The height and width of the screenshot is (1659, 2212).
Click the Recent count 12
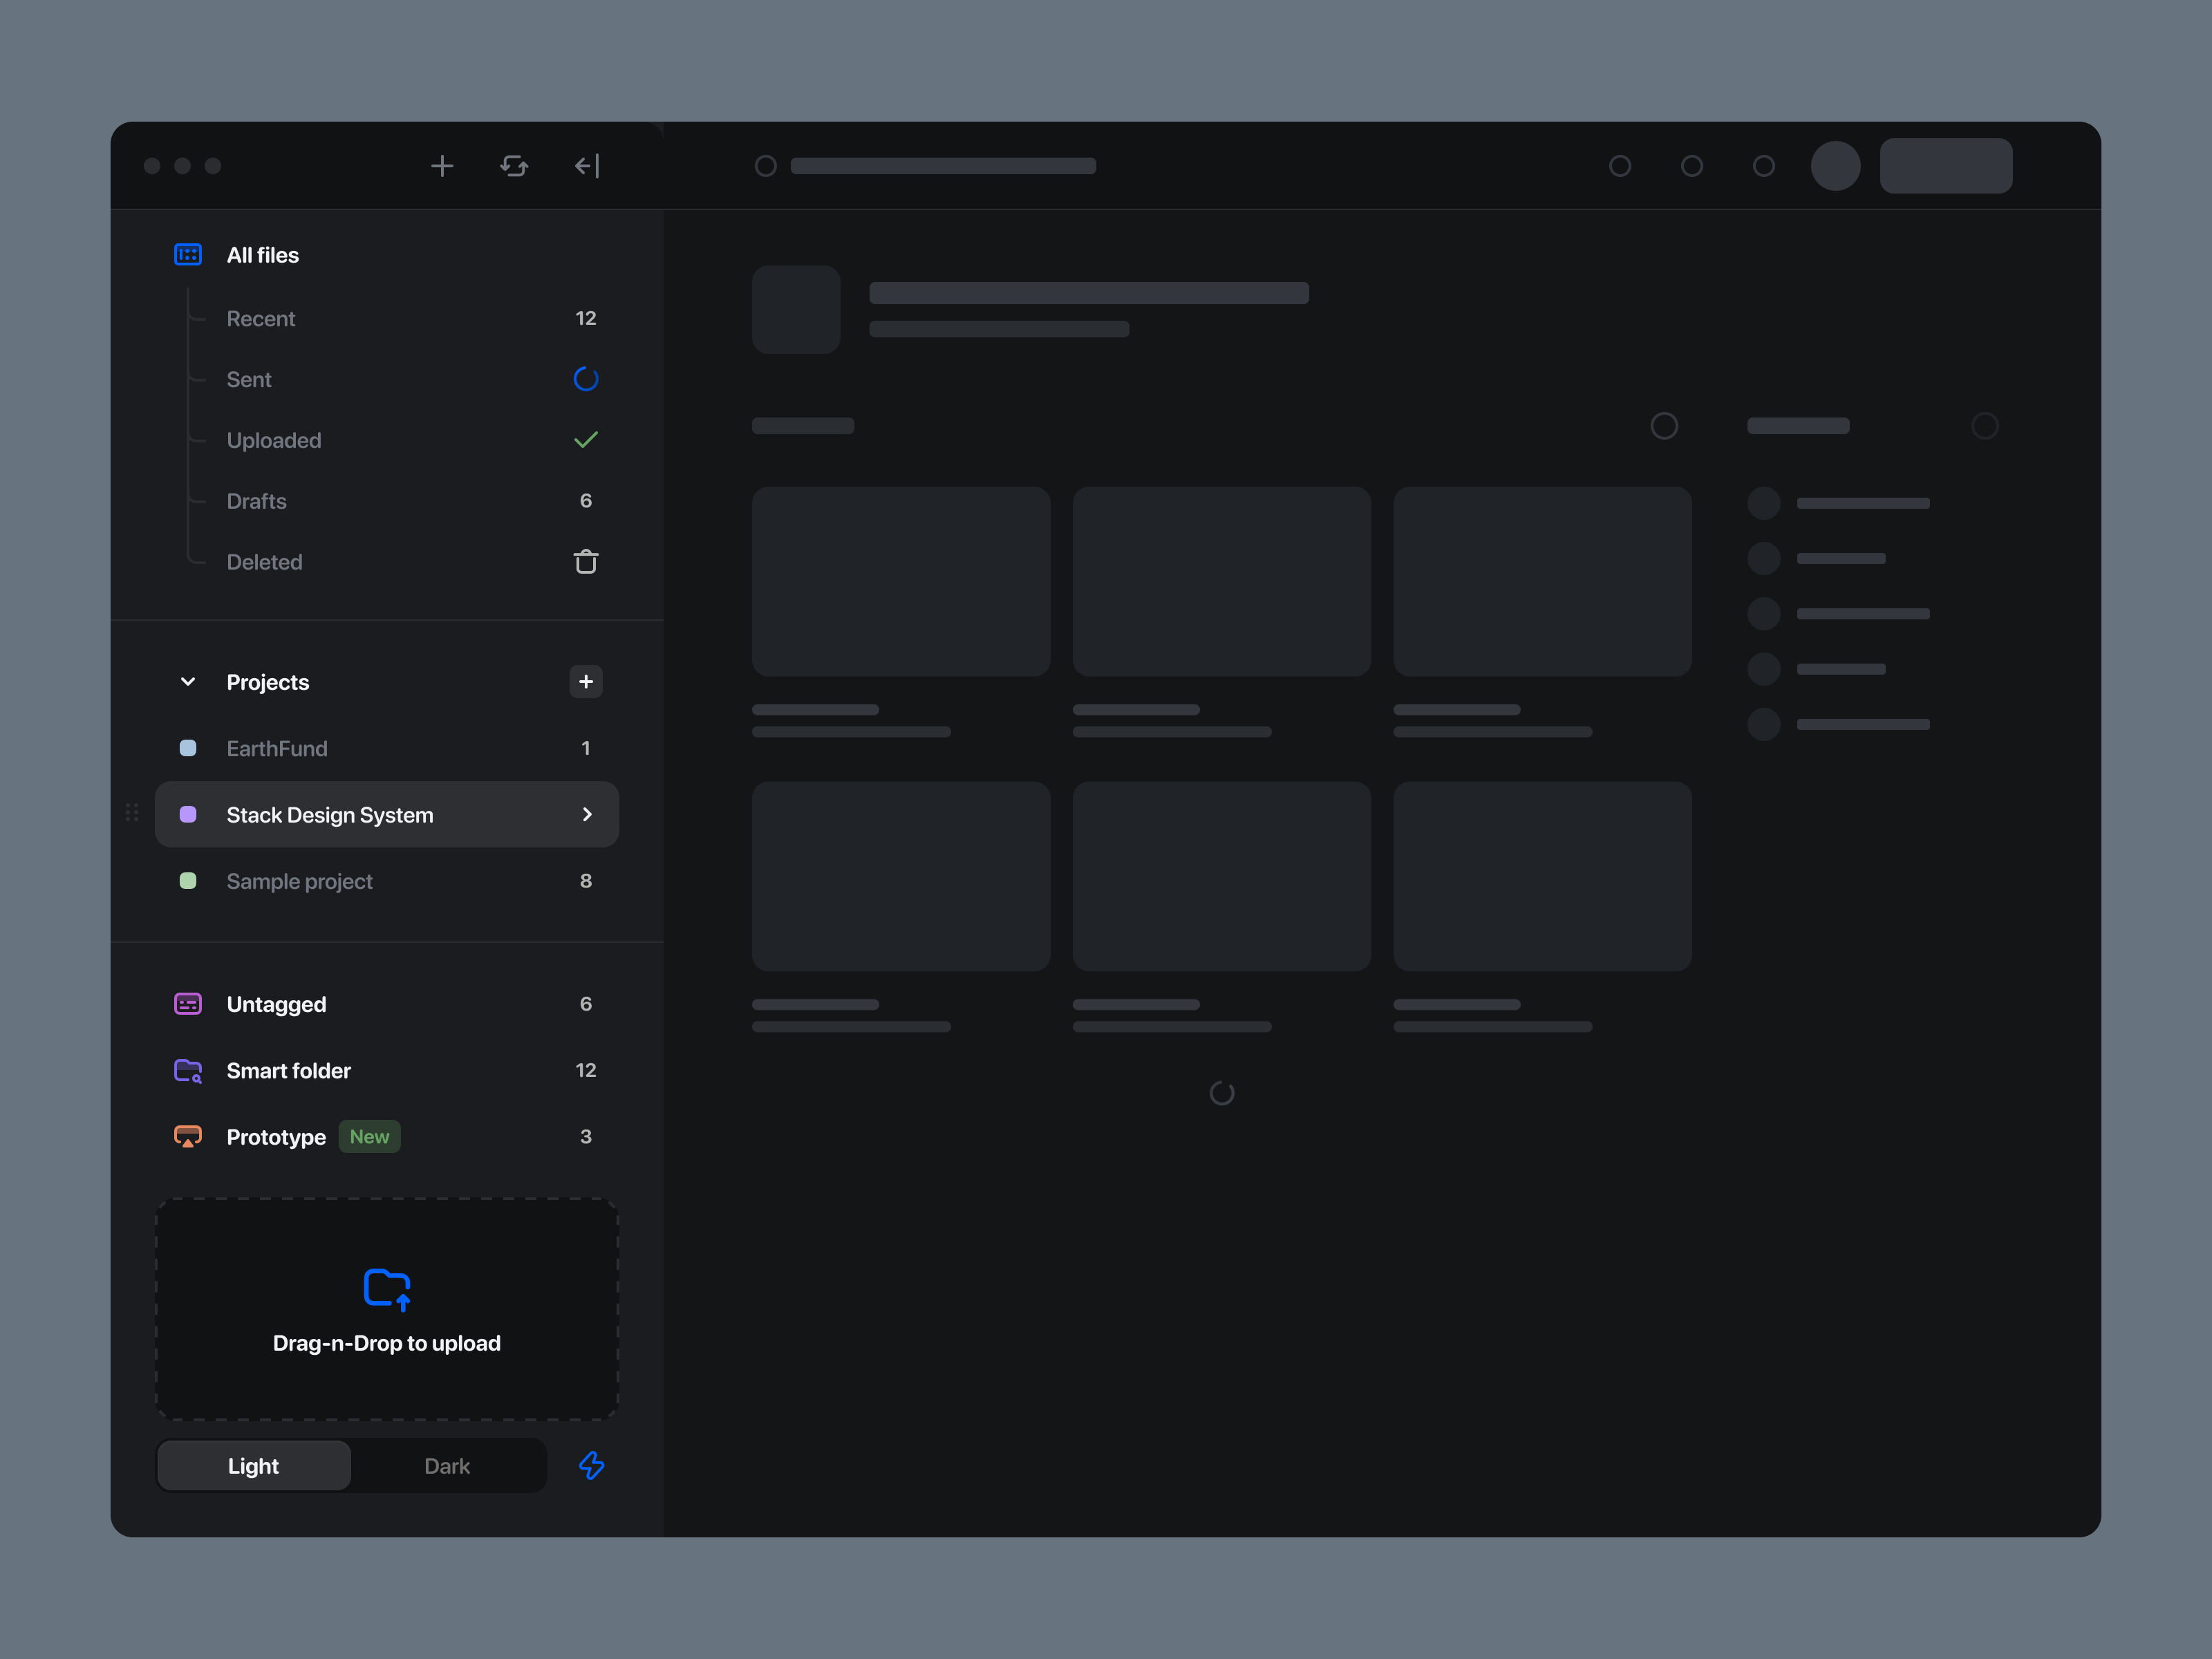tap(586, 318)
